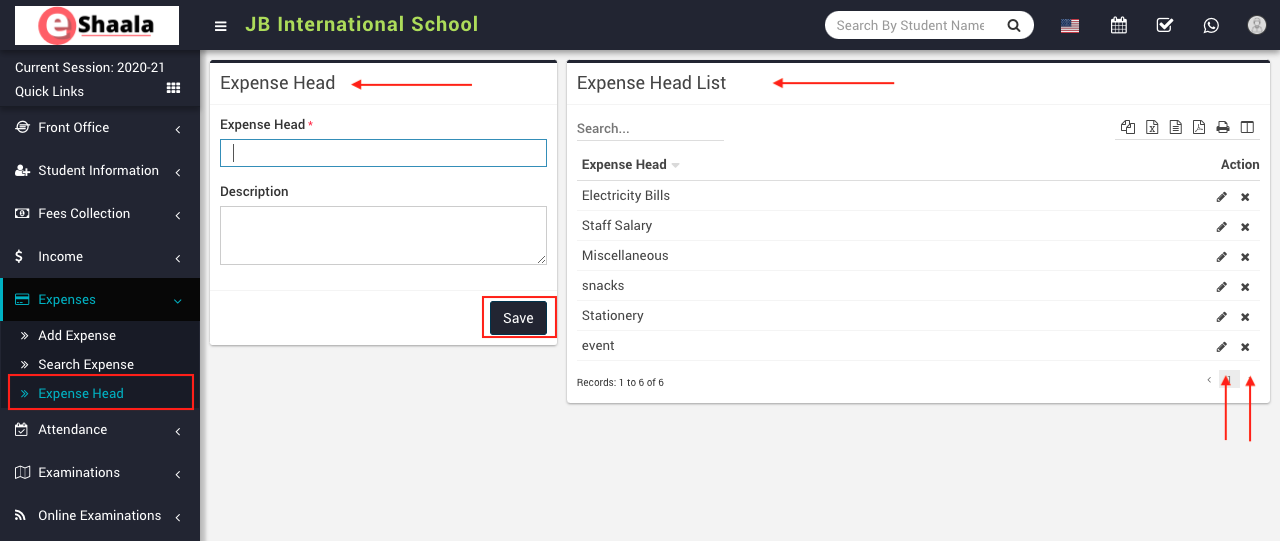Viewport: 1280px width, 541px height.
Task: Expand the Front Office menu
Action: 100,128
